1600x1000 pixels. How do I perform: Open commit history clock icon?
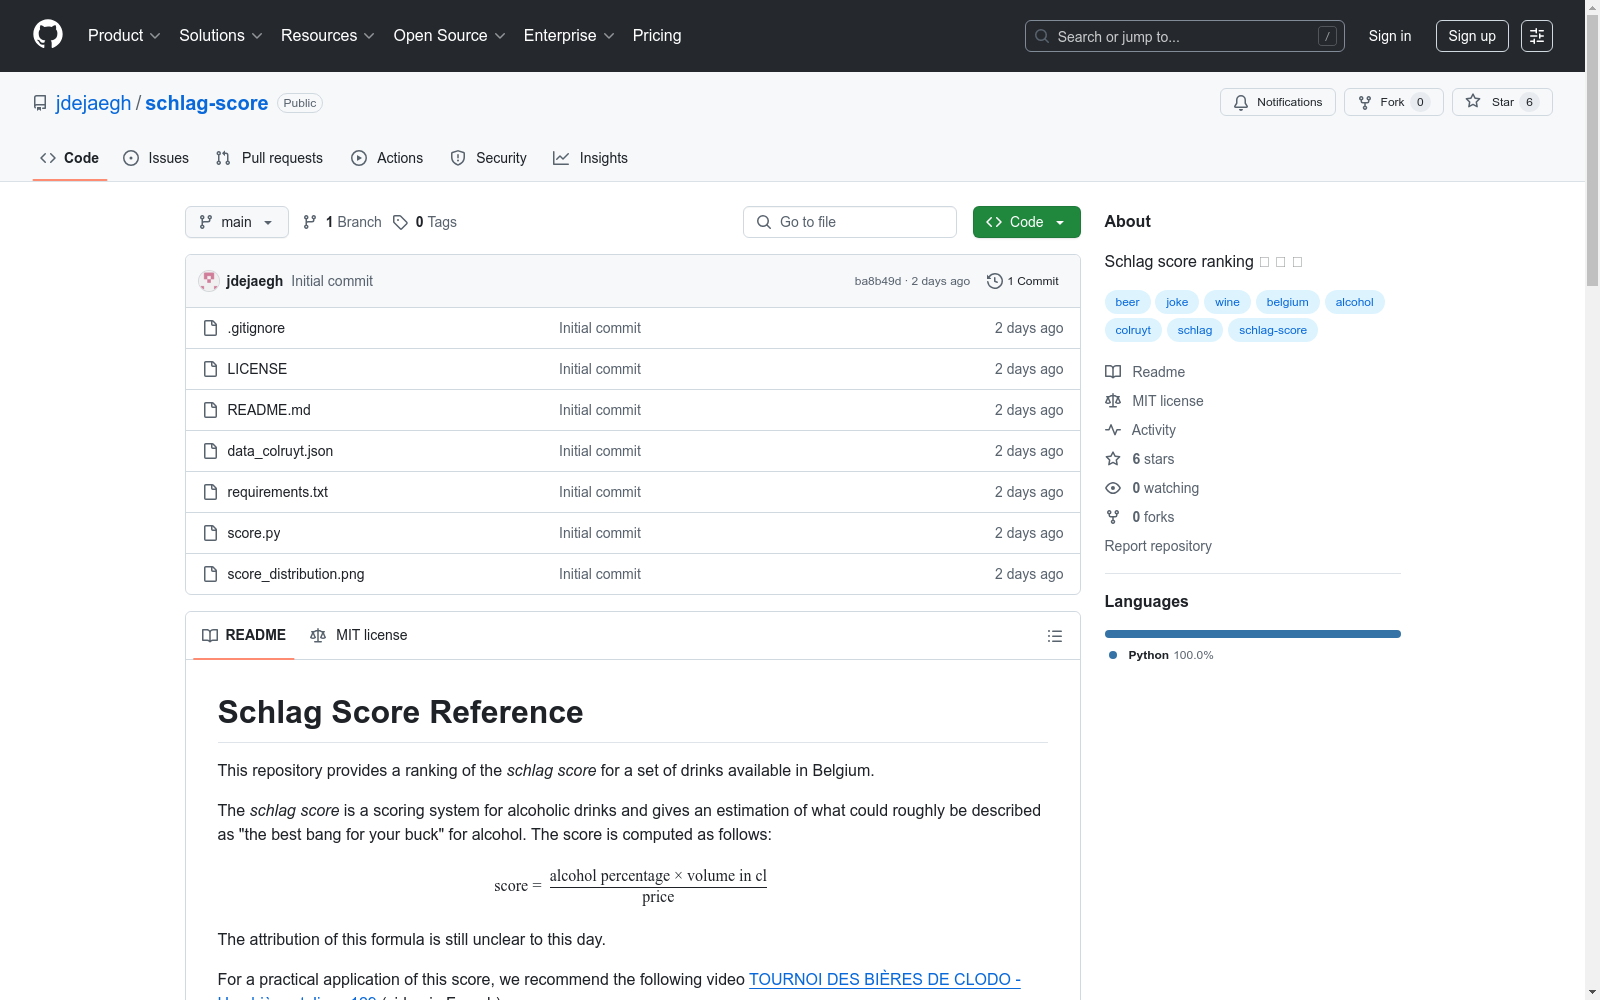point(994,281)
